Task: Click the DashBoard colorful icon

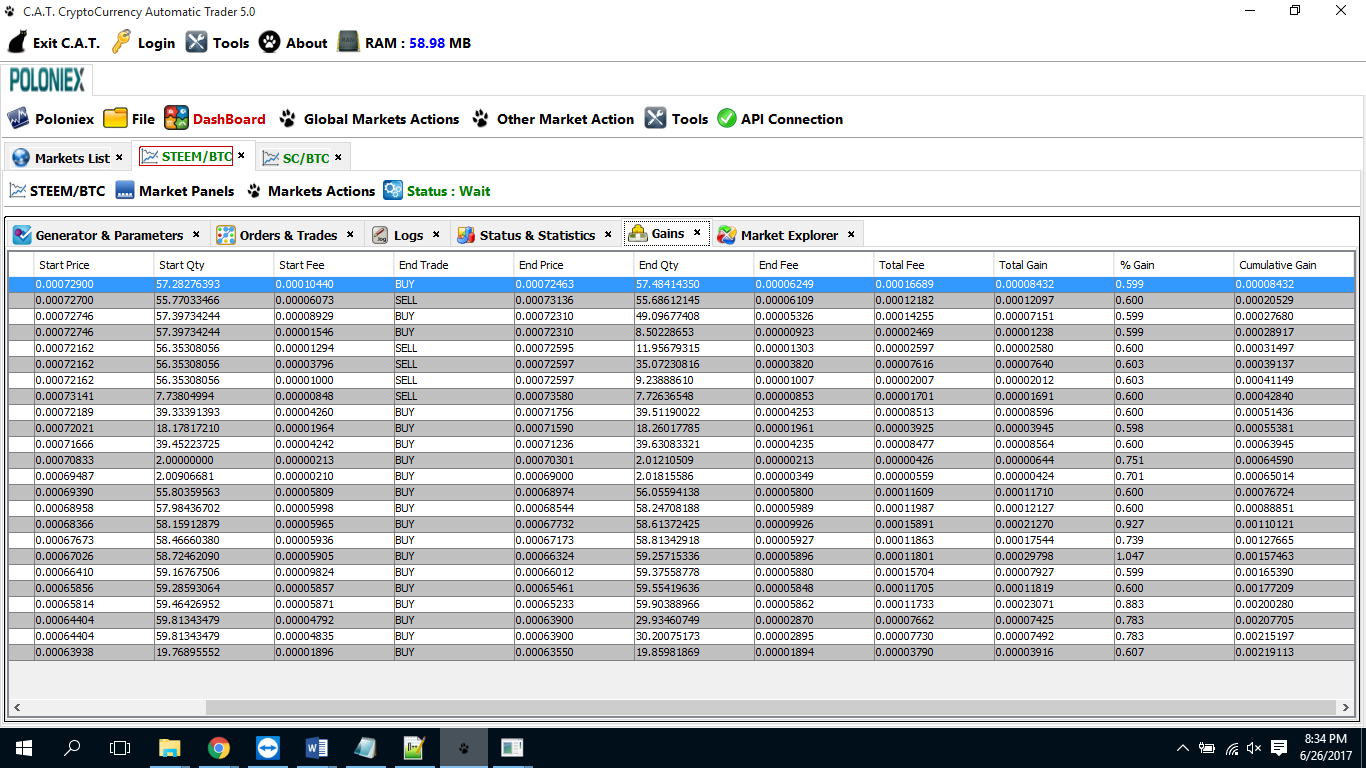Action: pyautogui.click(x=177, y=119)
